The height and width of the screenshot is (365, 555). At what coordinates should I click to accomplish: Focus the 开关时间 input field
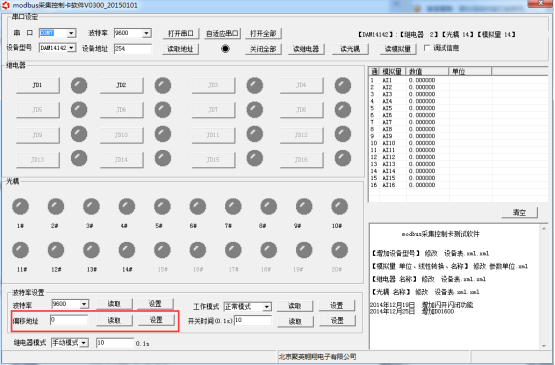253,320
